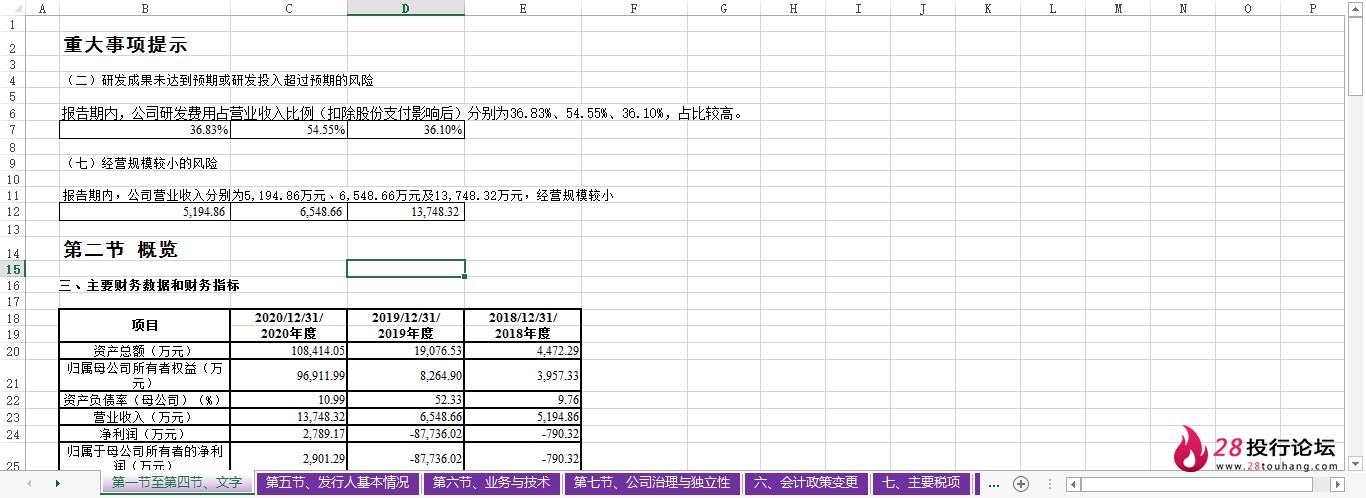1366x498 pixels.
Task: Click header cell 2018/12/31/ 2018年度
Action: (x=523, y=326)
